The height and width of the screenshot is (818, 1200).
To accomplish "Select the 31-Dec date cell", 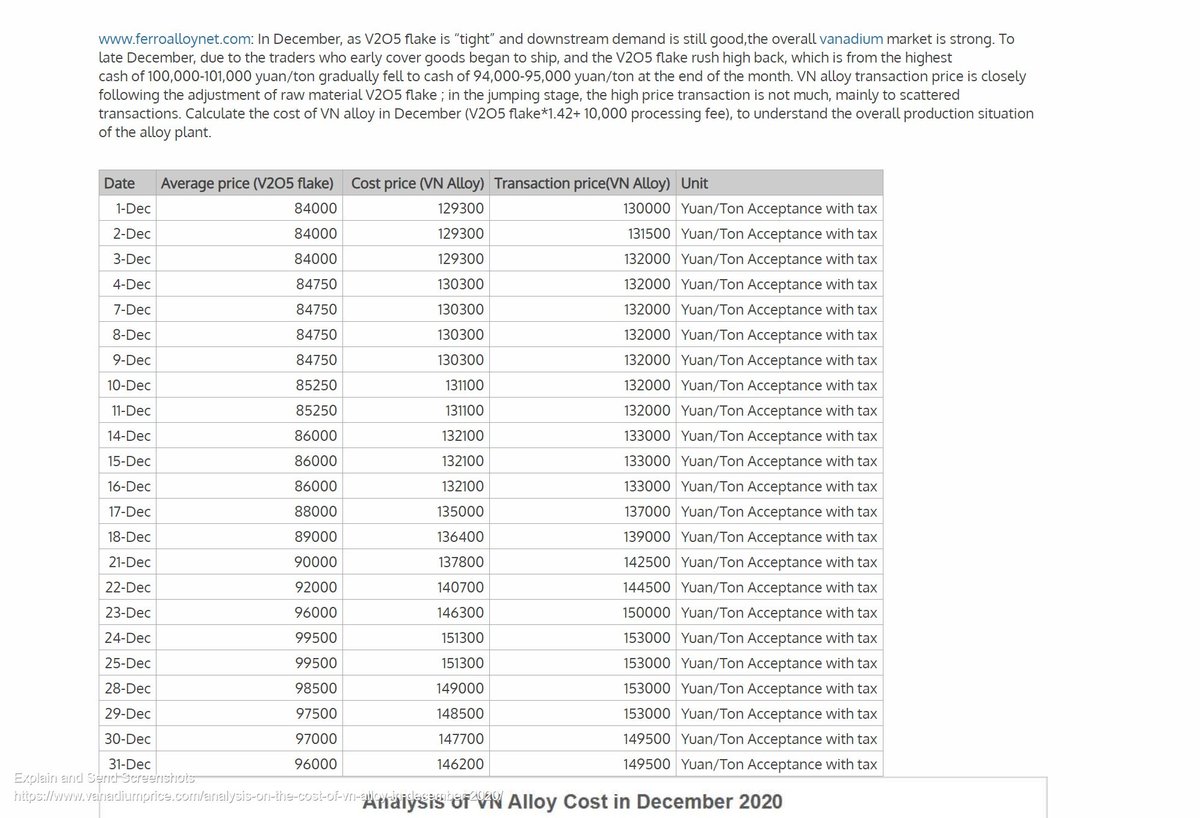I will 131,763.
